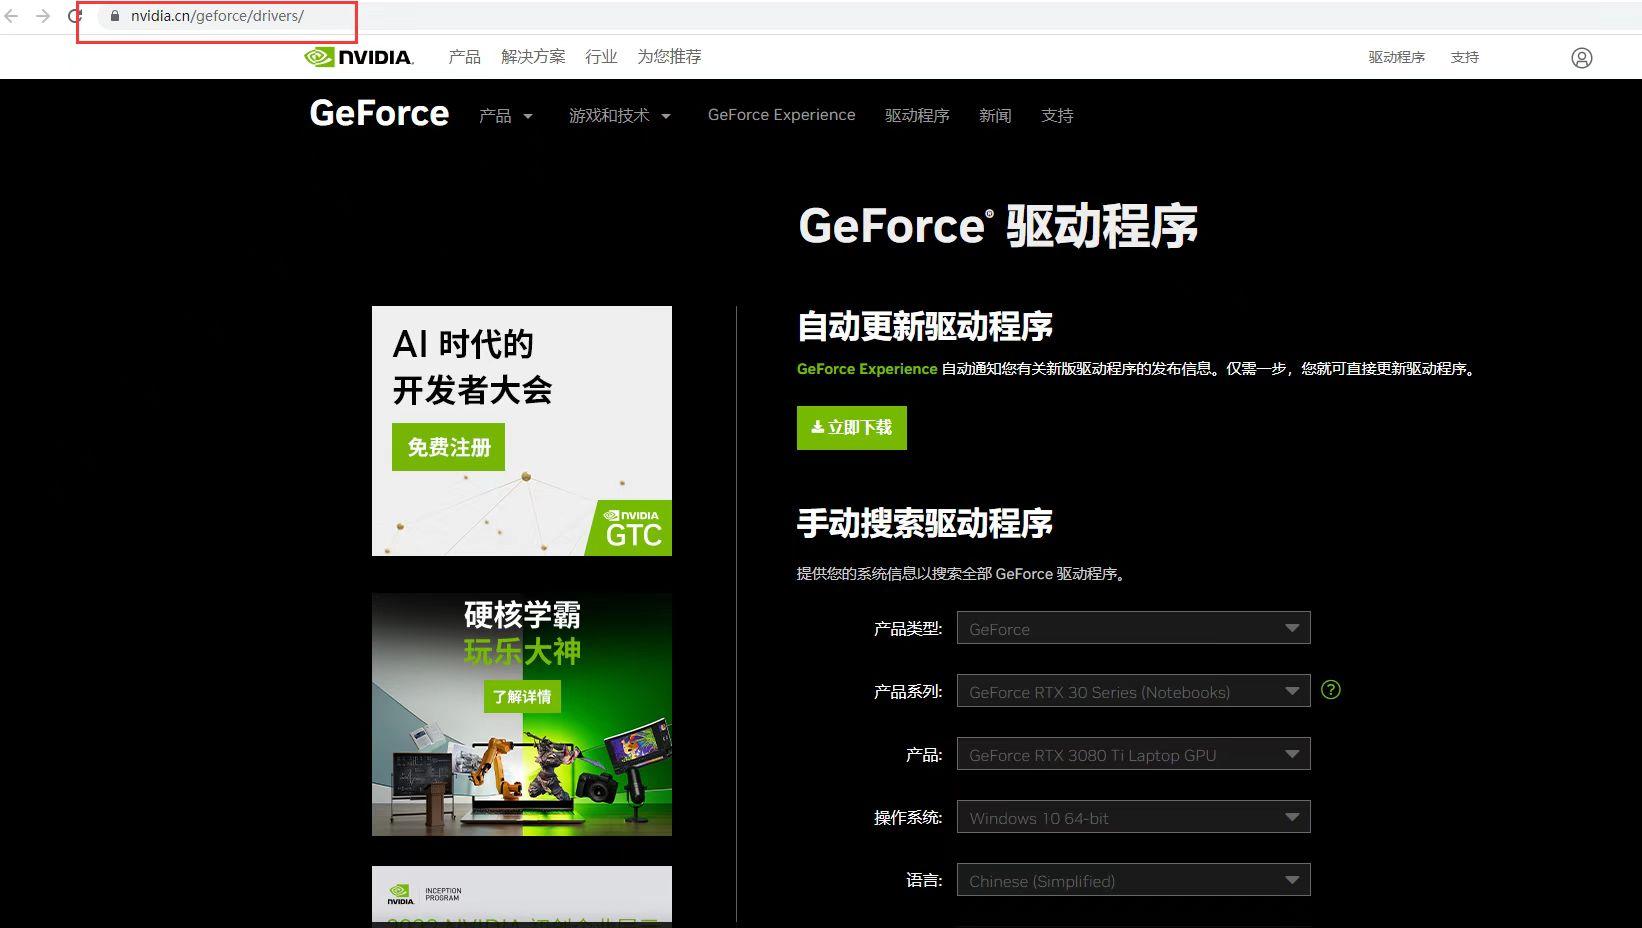Expand the Windows 10 64-bit operating system dropdown
This screenshot has width=1642, height=928.
point(1132,817)
